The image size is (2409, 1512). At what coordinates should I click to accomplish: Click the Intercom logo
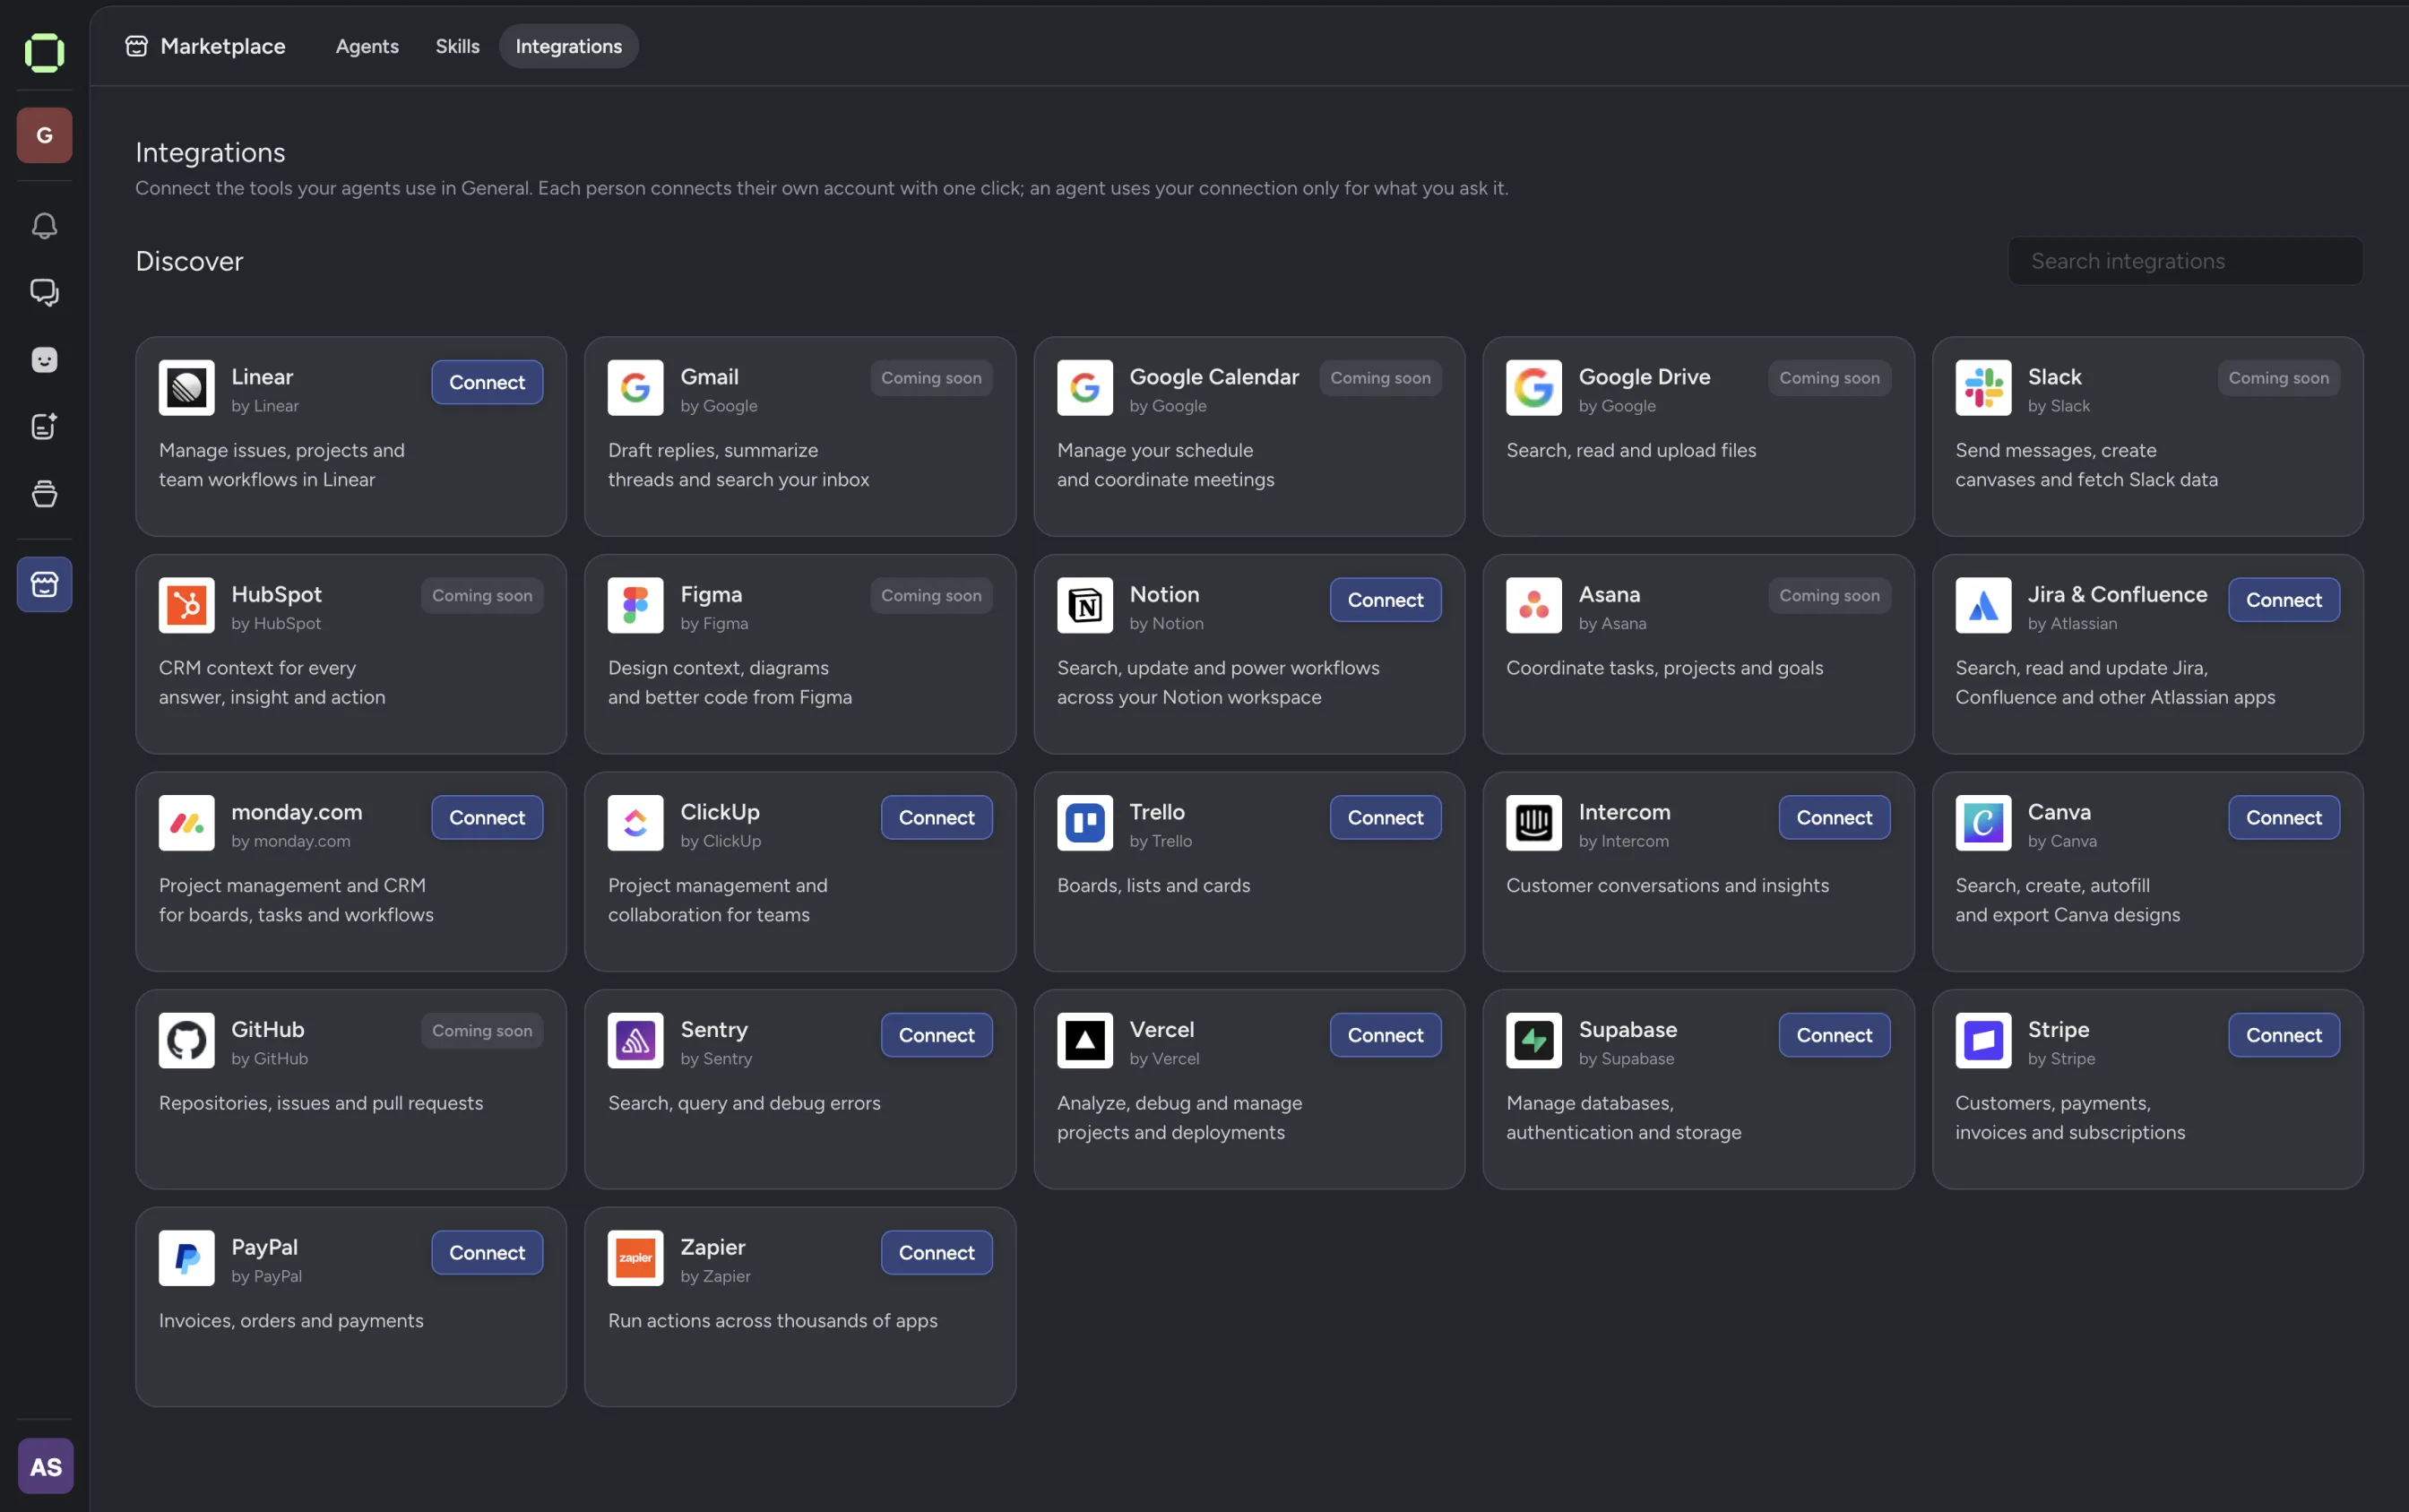(x=1534, y=823)
